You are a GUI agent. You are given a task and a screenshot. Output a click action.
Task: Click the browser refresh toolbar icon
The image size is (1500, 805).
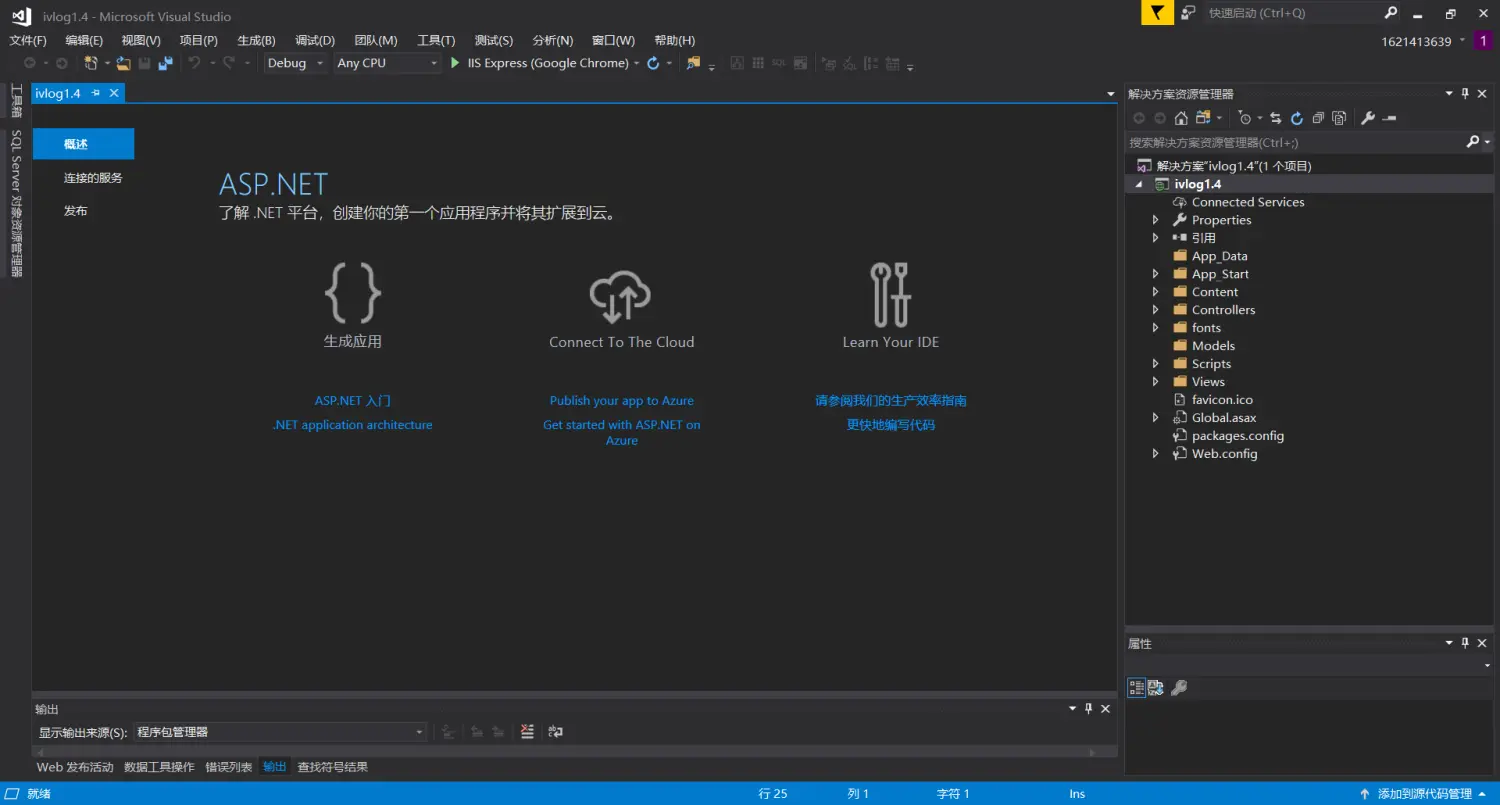click(653, 63)
